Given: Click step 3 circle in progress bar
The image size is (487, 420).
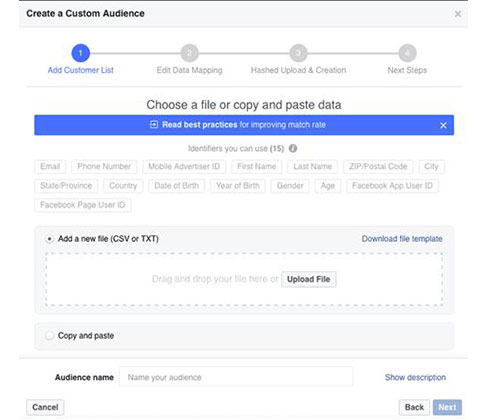Looking at the screenshot, I should [298, 53].
